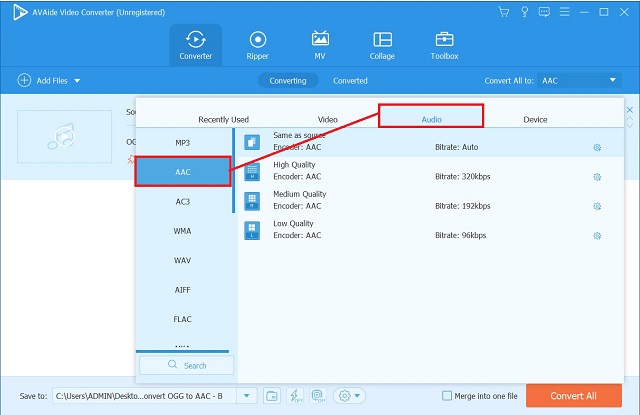The image size is (640, 415).
Task: Click the format Search field
Action: click(x=187, y=365)
